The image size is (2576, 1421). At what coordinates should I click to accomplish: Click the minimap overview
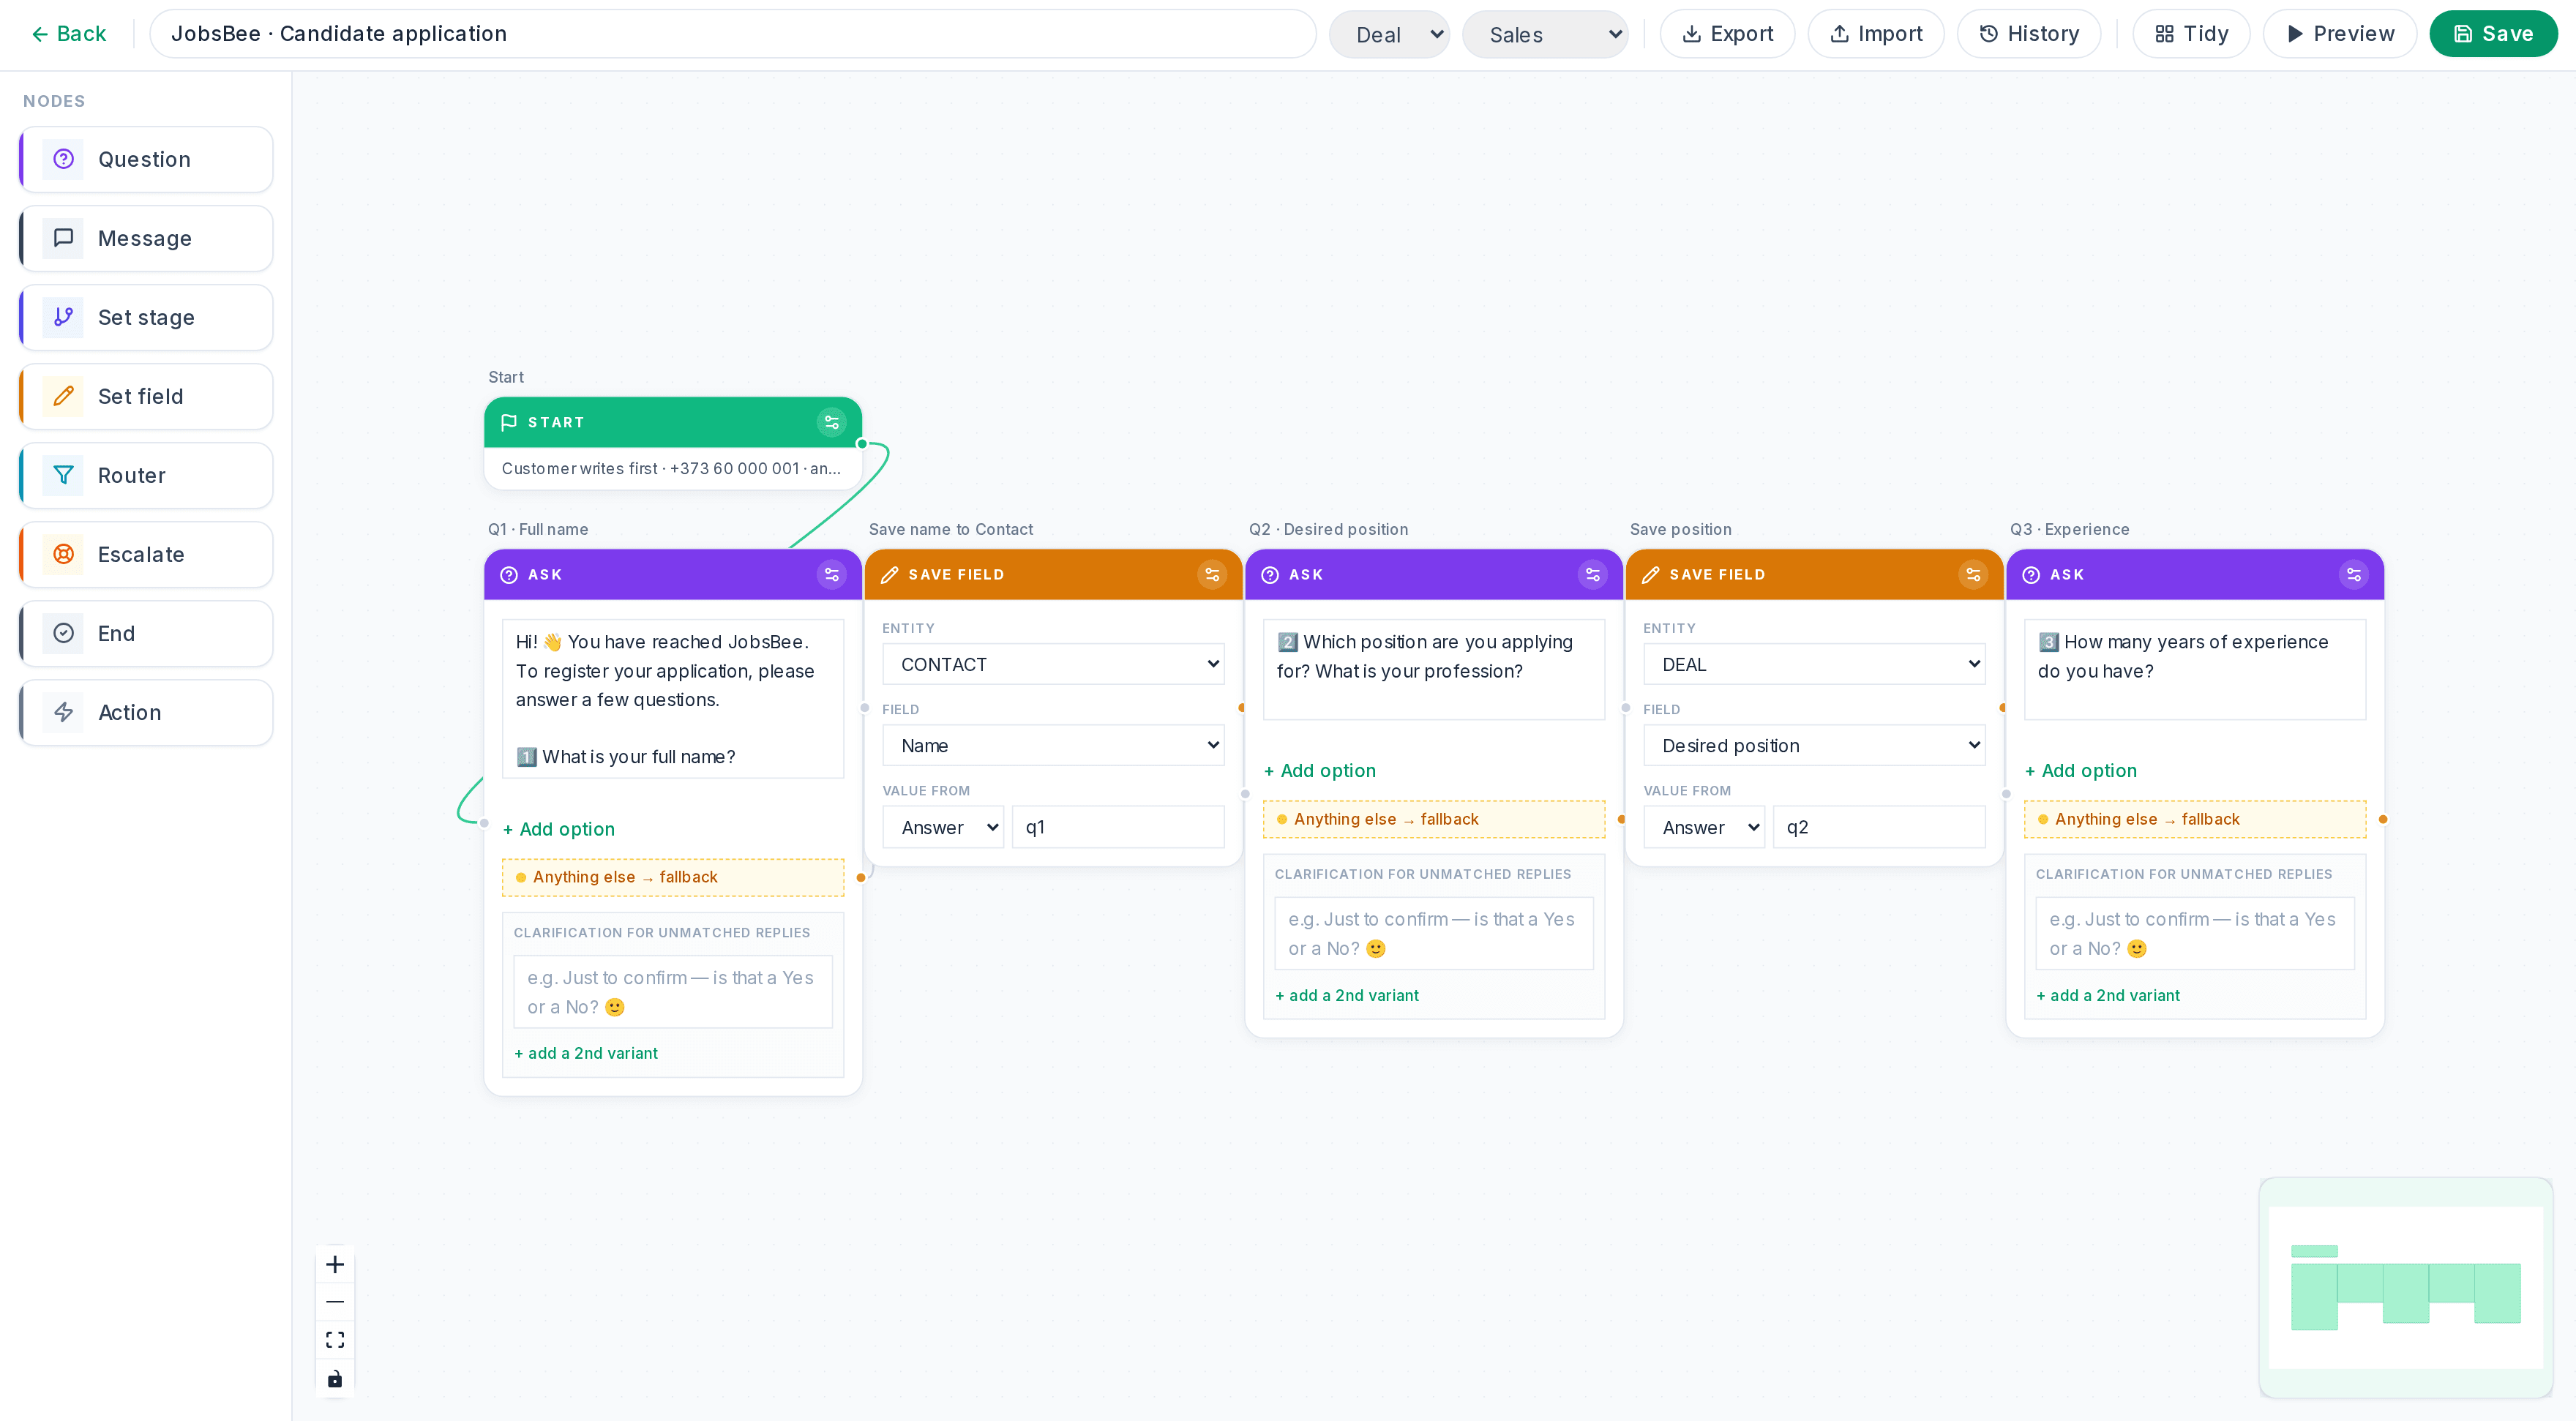pyautogui.click(x=2405, y=1287)
